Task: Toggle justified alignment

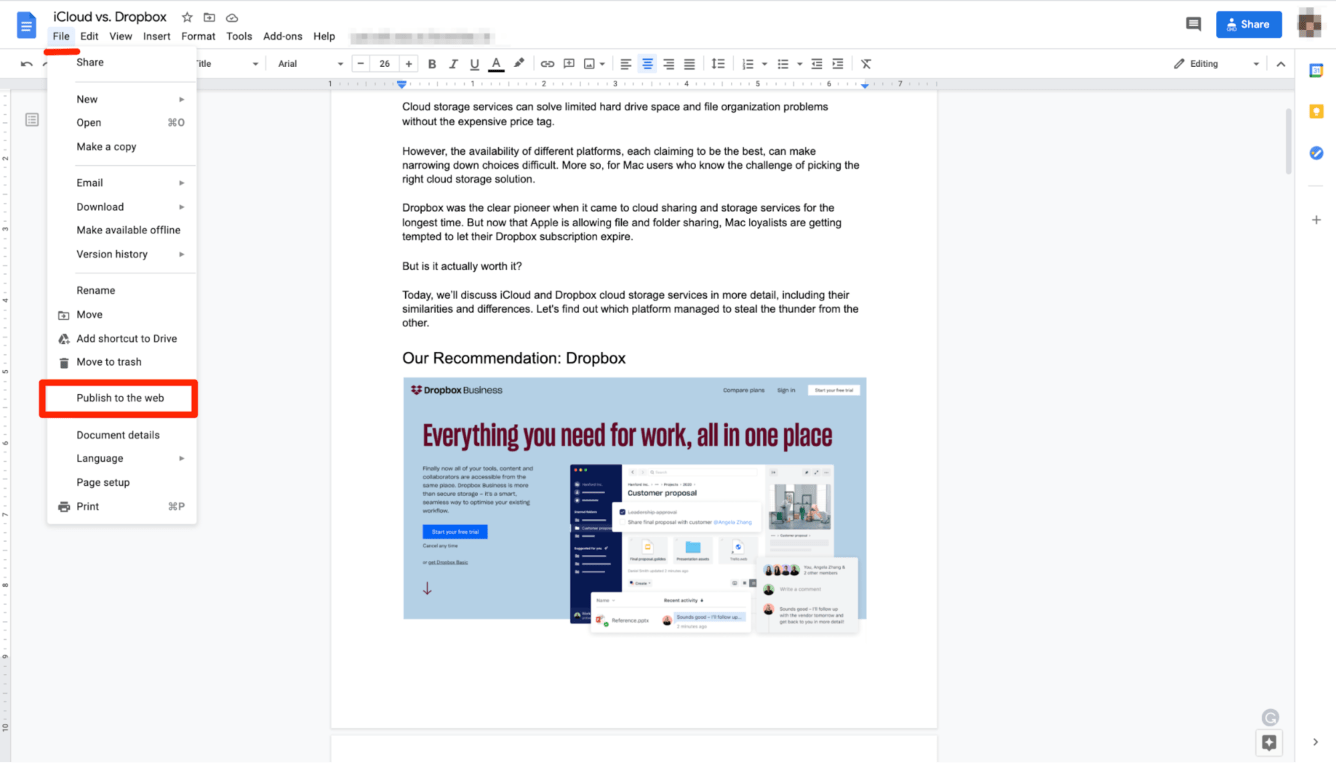Action: [x=689, y=63]
